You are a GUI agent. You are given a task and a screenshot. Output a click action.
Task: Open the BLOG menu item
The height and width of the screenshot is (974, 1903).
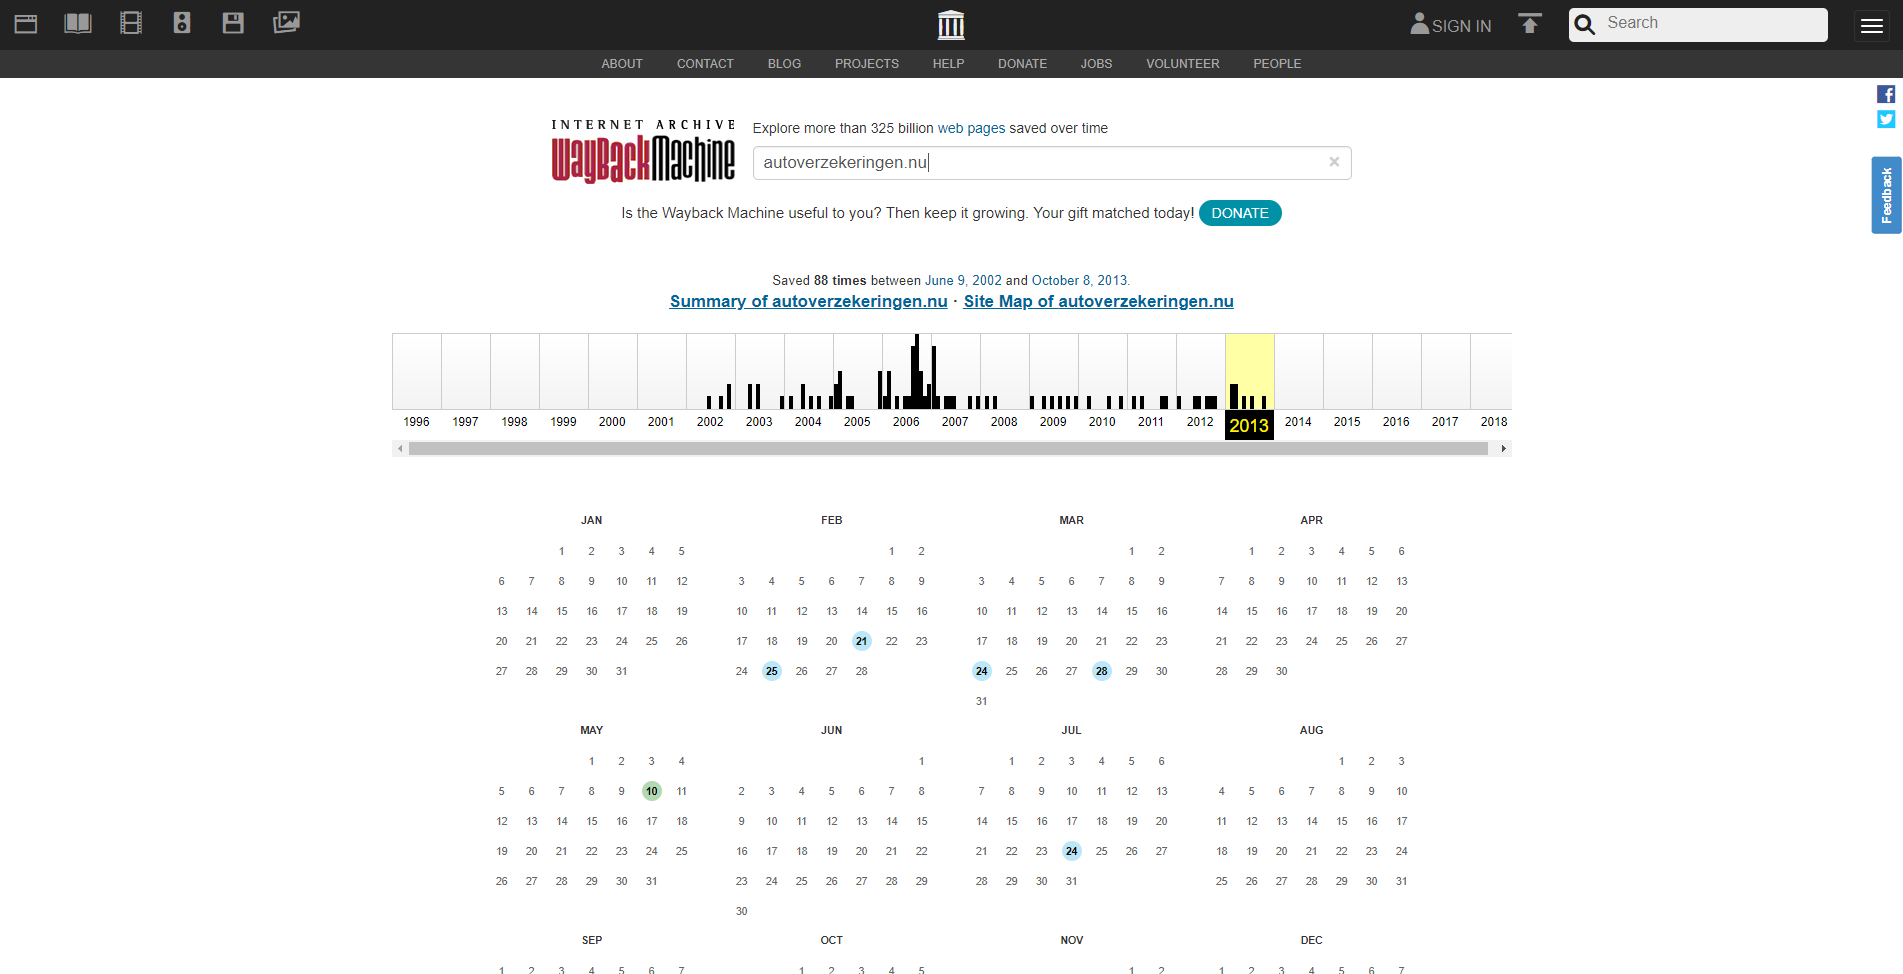[x=784, y=64]
